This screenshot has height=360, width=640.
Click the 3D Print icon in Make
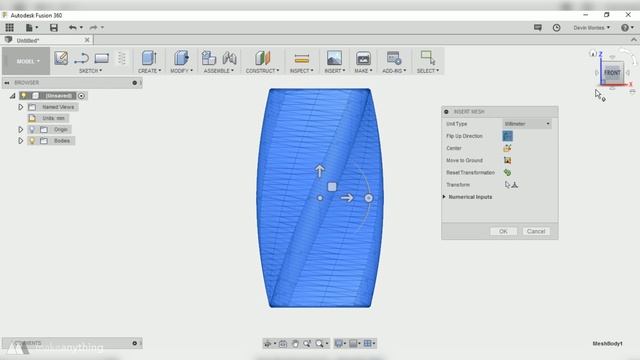click(363, 58)
